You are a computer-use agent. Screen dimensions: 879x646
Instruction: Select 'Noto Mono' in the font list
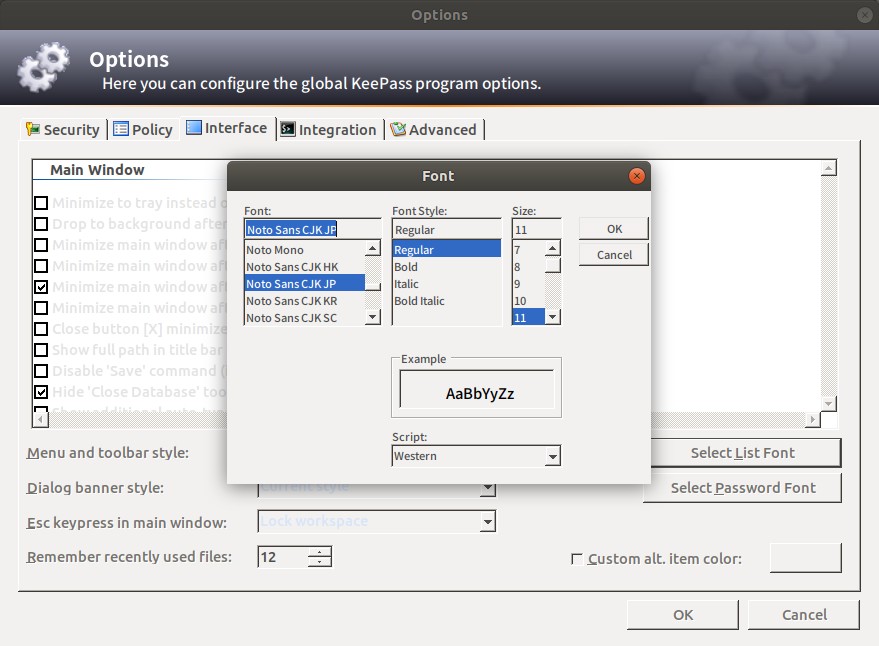(305, 250)
